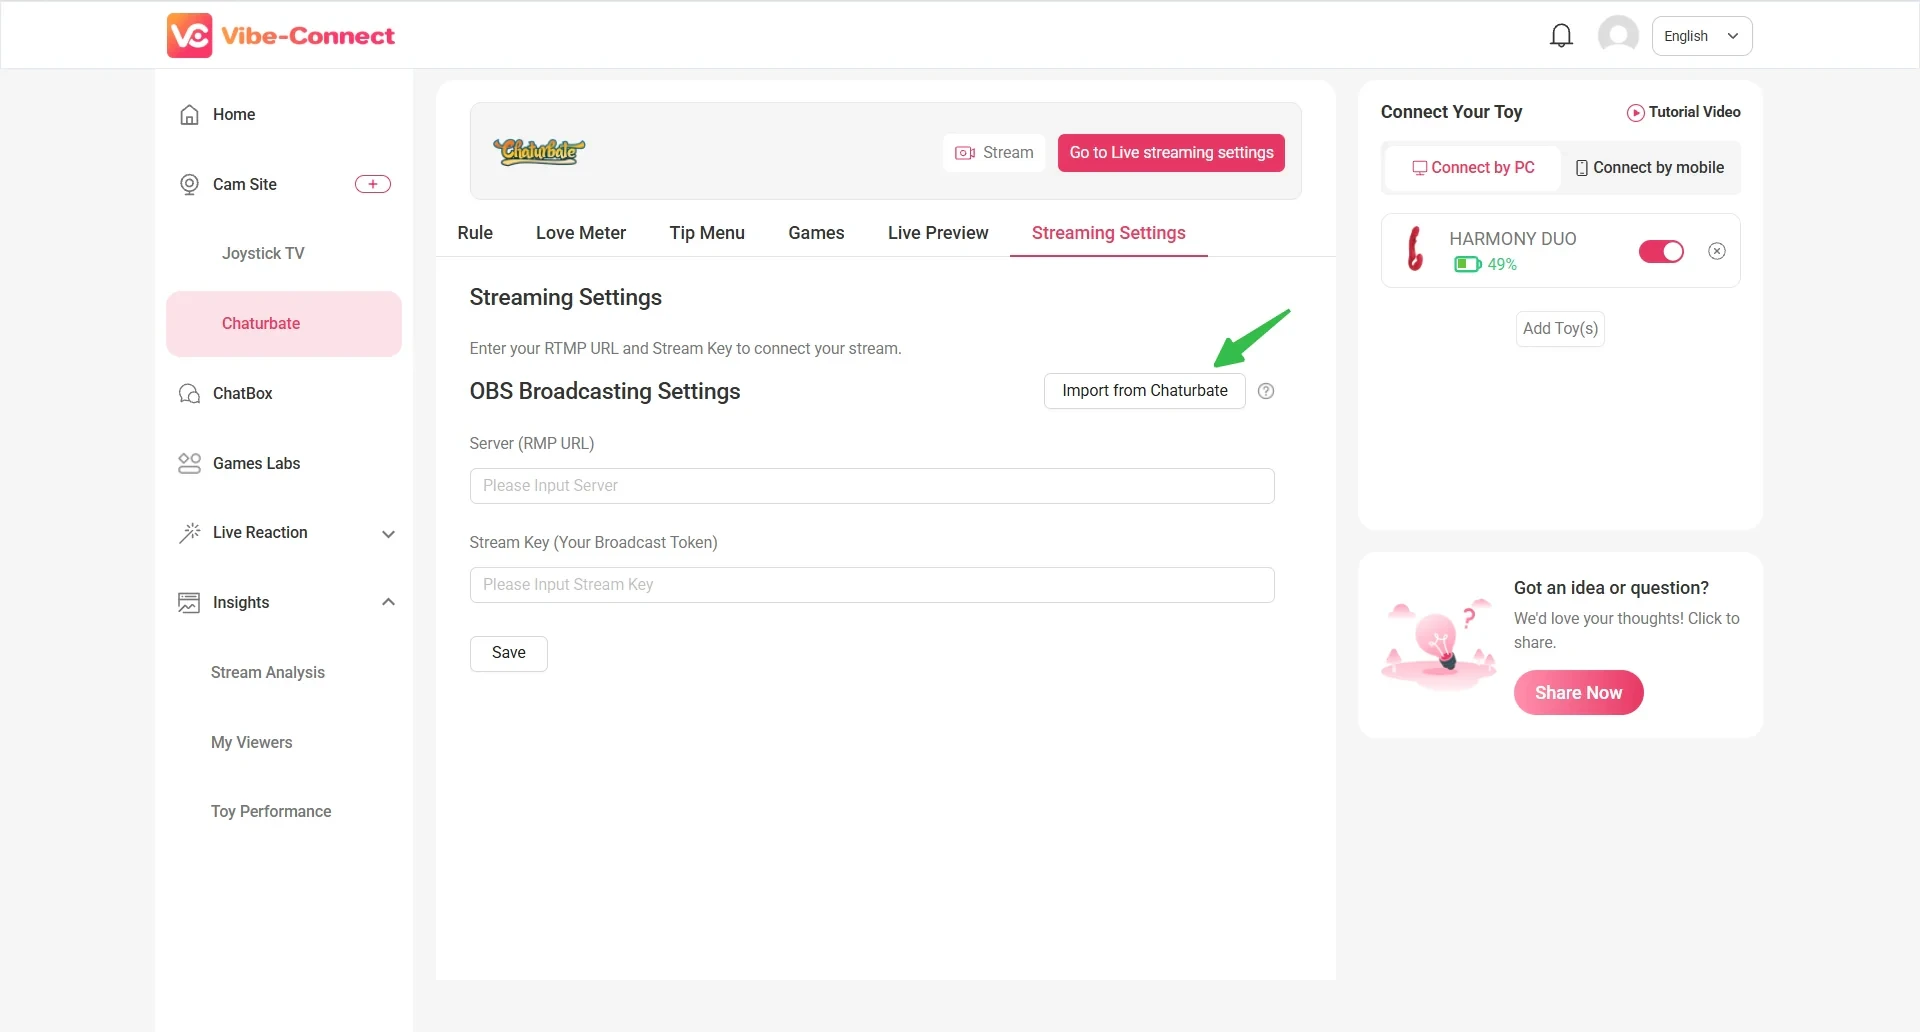Play the Tutorial Video
Image resolution: width=1920 pixels, height=1032 pixels.
pyautogui.click(x=1683, y=112)
